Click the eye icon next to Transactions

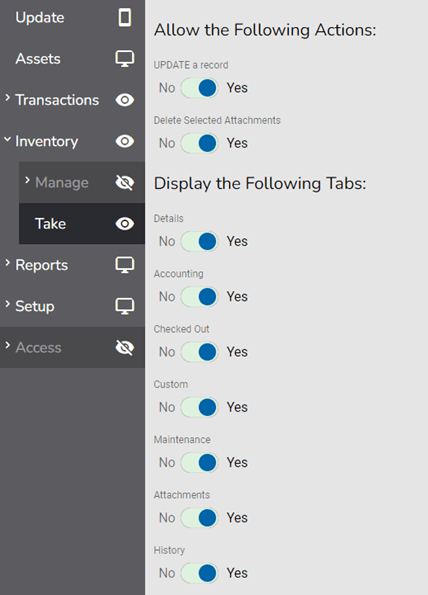point(125,100)
